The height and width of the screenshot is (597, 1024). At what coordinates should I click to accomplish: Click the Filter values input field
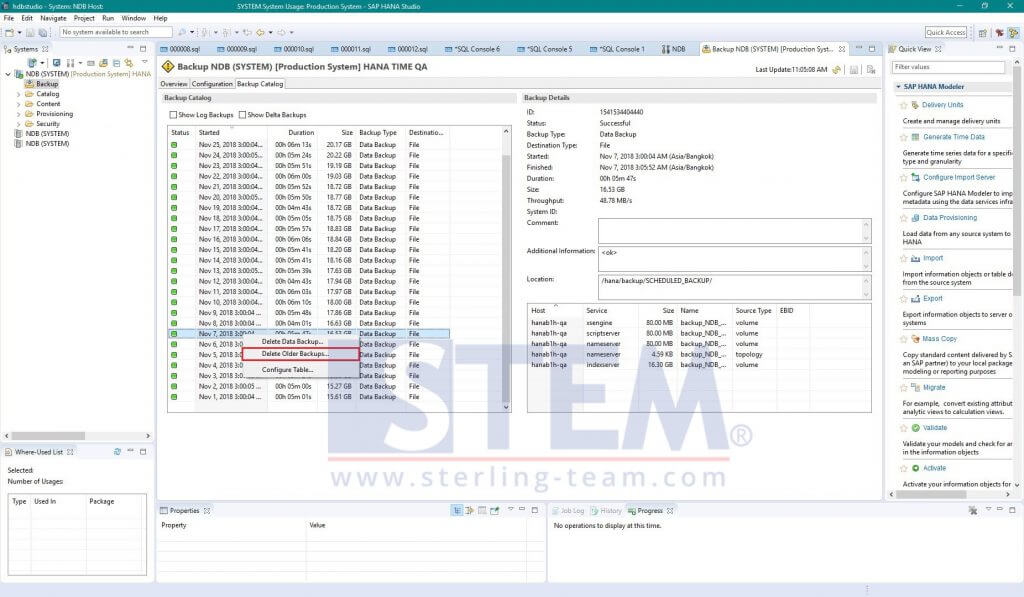[934, 67]
